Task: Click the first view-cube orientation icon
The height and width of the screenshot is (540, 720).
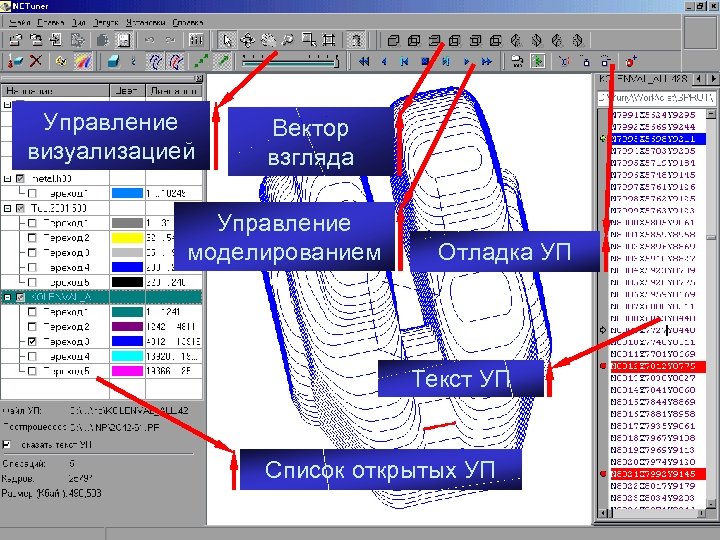Action: click(393, 41)
